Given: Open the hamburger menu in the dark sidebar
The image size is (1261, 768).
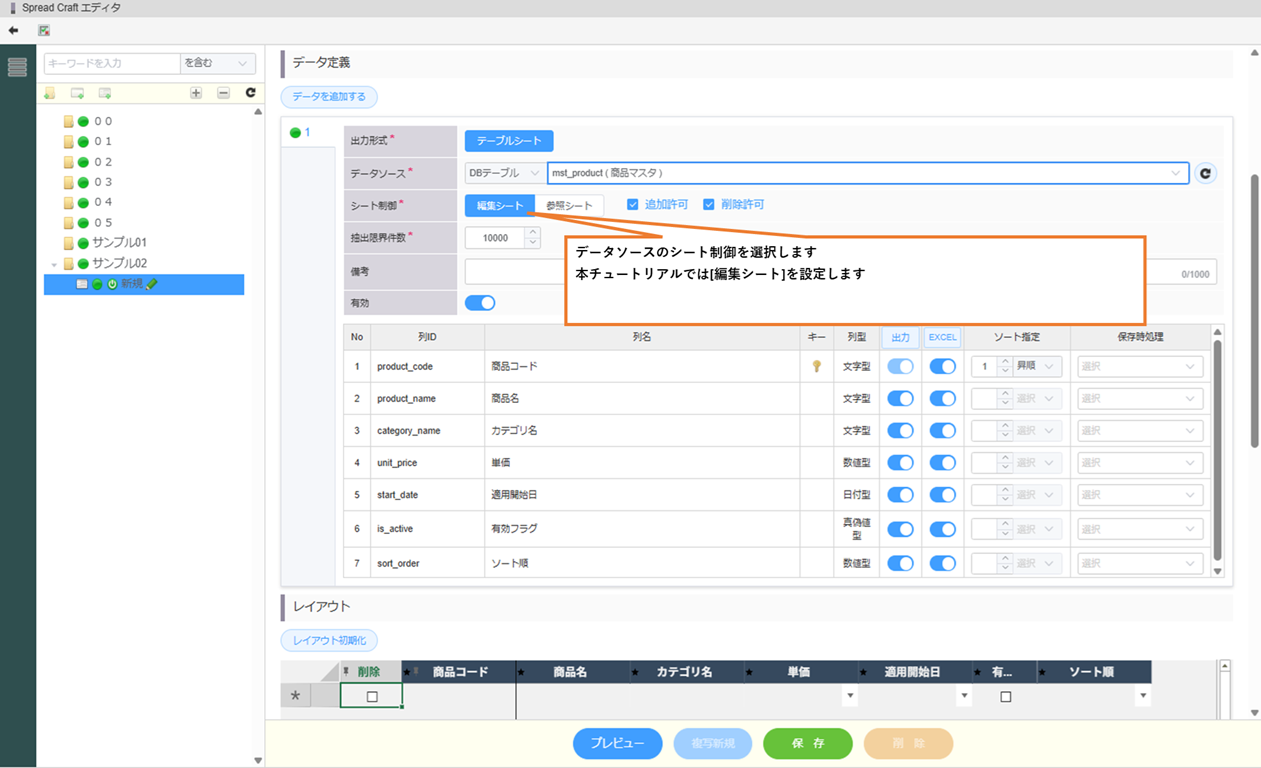Looking at the screenshot, I should [x=17, y=68].
